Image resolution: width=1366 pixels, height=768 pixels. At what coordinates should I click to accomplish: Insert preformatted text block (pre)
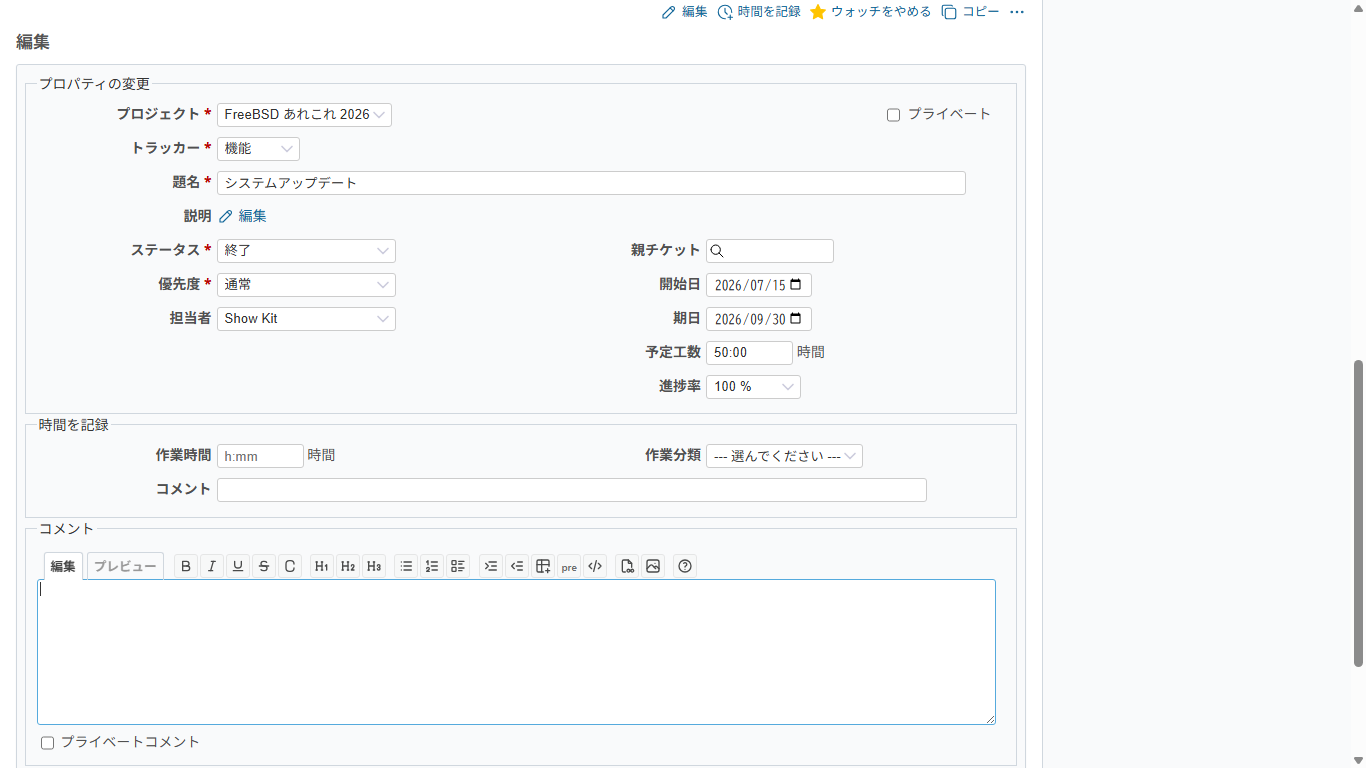click(x=569, y=566)
